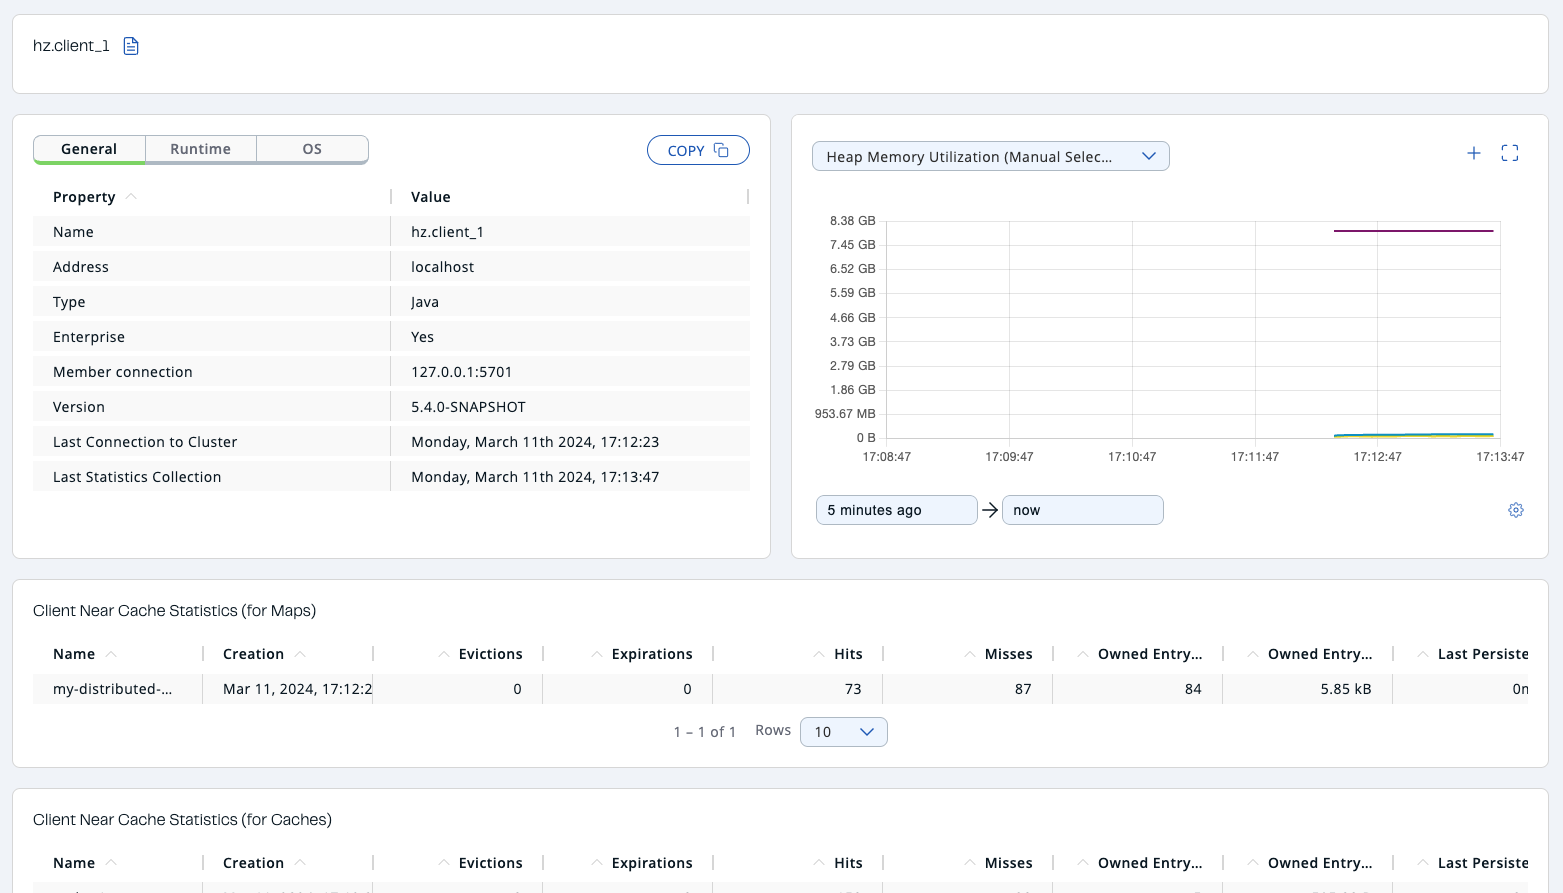Switch to the OS tab

tap(311, 148)
